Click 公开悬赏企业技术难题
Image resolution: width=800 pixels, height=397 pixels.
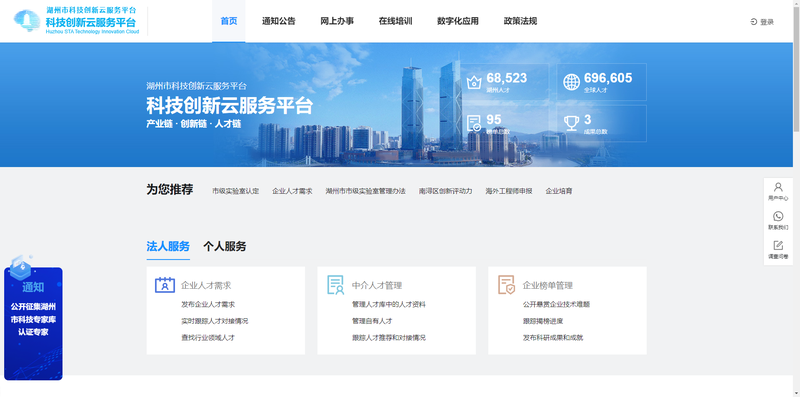tap(556, 305)
